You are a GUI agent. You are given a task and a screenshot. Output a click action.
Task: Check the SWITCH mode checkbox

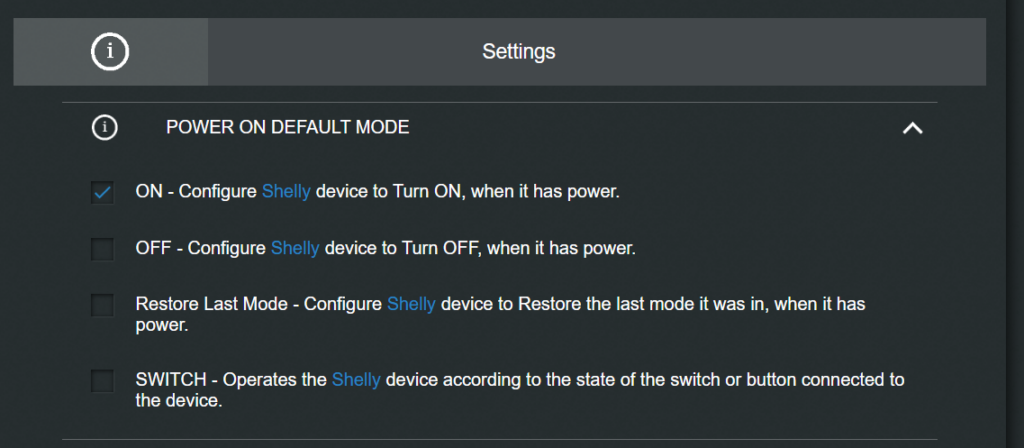pyautogui.click(x=102, y=380)
